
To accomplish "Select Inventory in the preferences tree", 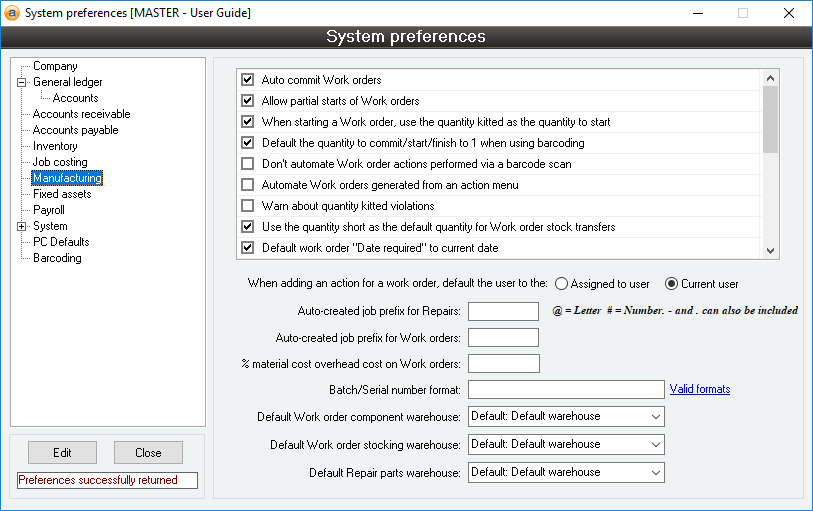I will pyautogui.click(x=55, y=146).
